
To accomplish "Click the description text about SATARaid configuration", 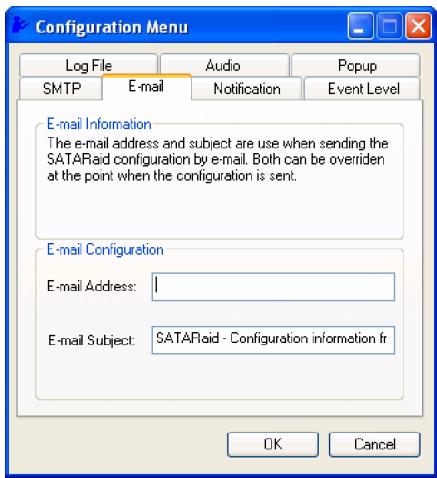I will click(217, 159).
